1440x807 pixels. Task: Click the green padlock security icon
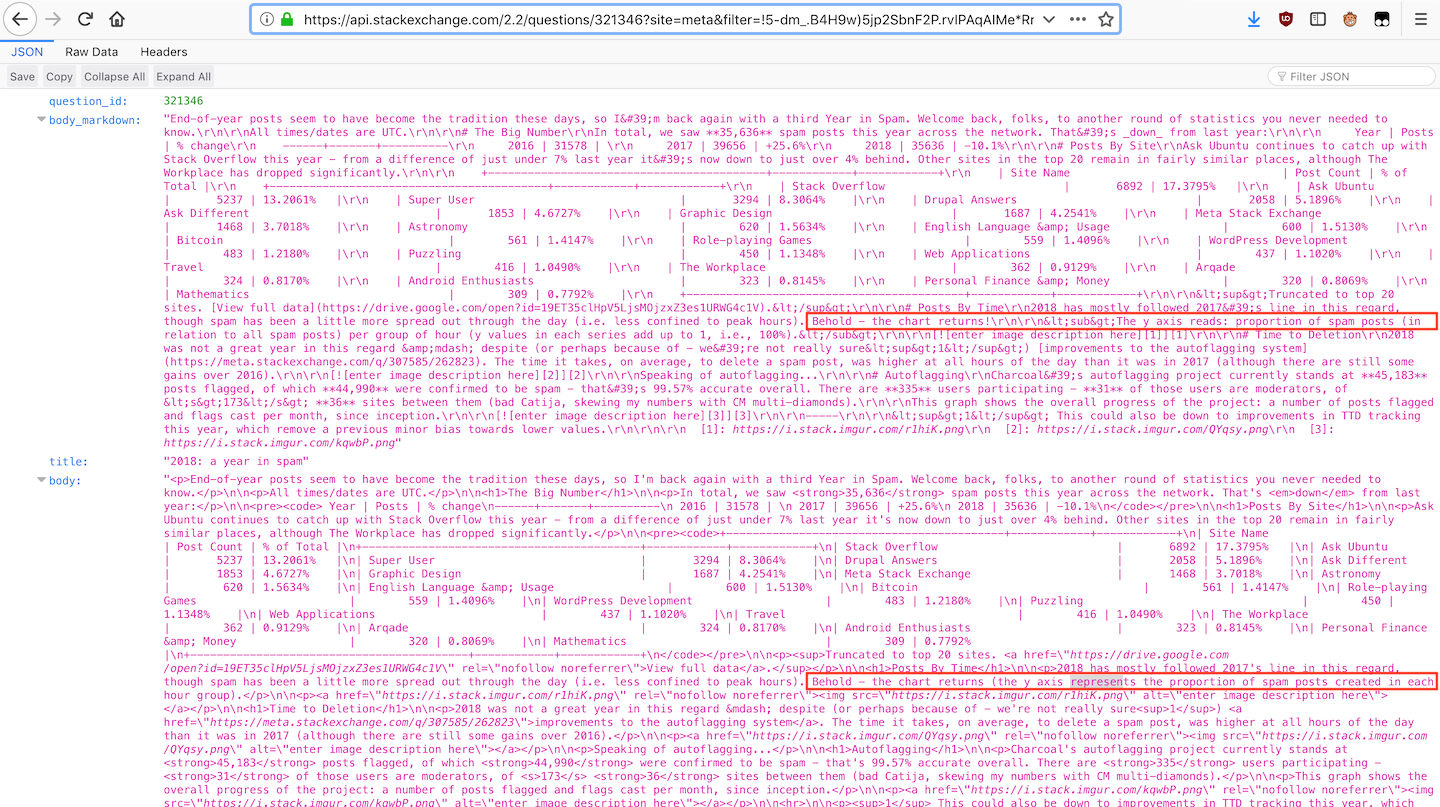287,19
